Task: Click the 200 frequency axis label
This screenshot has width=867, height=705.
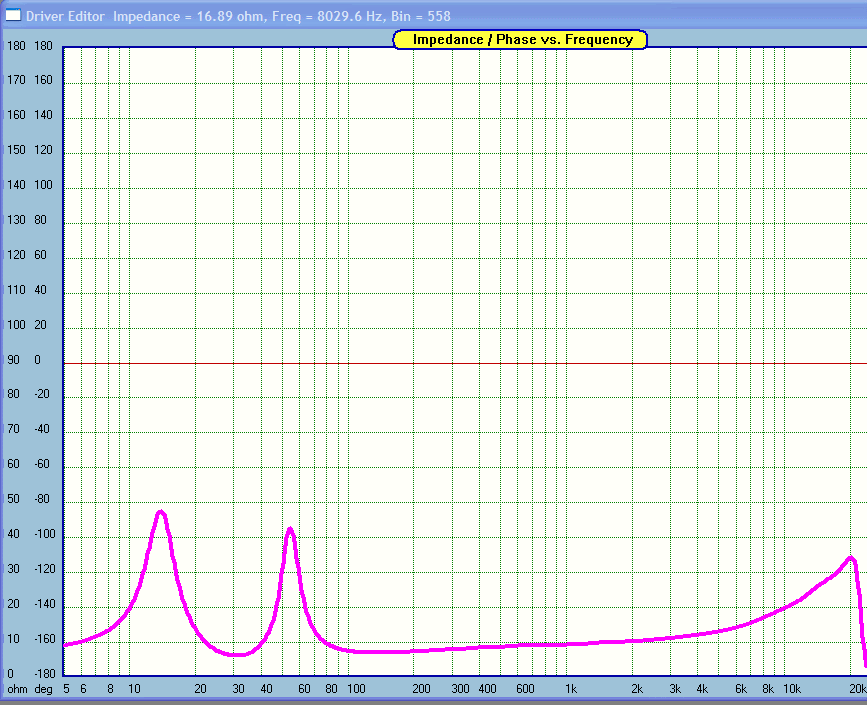Action: (421, 689)
